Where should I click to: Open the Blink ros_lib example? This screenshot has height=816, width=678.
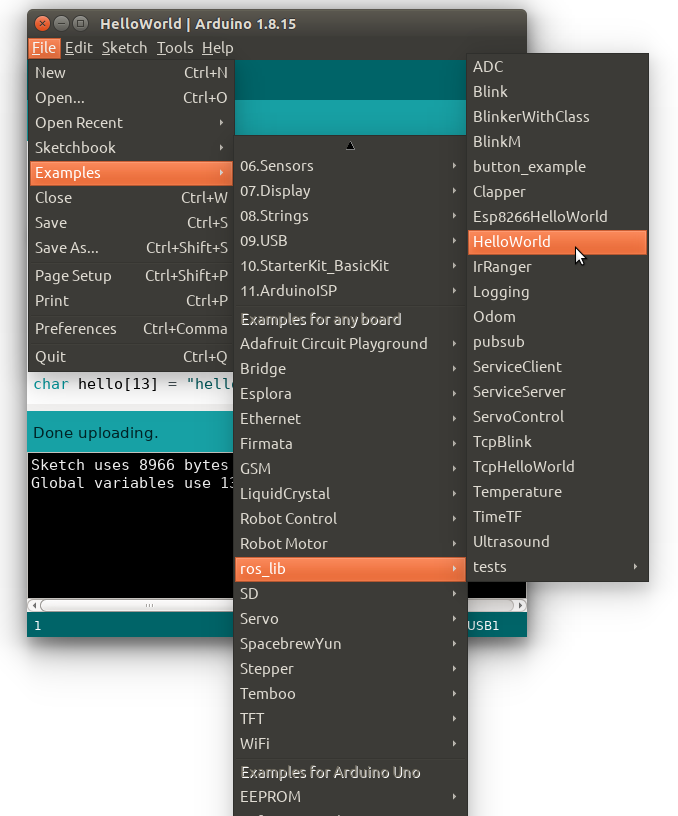(x=557, y=92)
